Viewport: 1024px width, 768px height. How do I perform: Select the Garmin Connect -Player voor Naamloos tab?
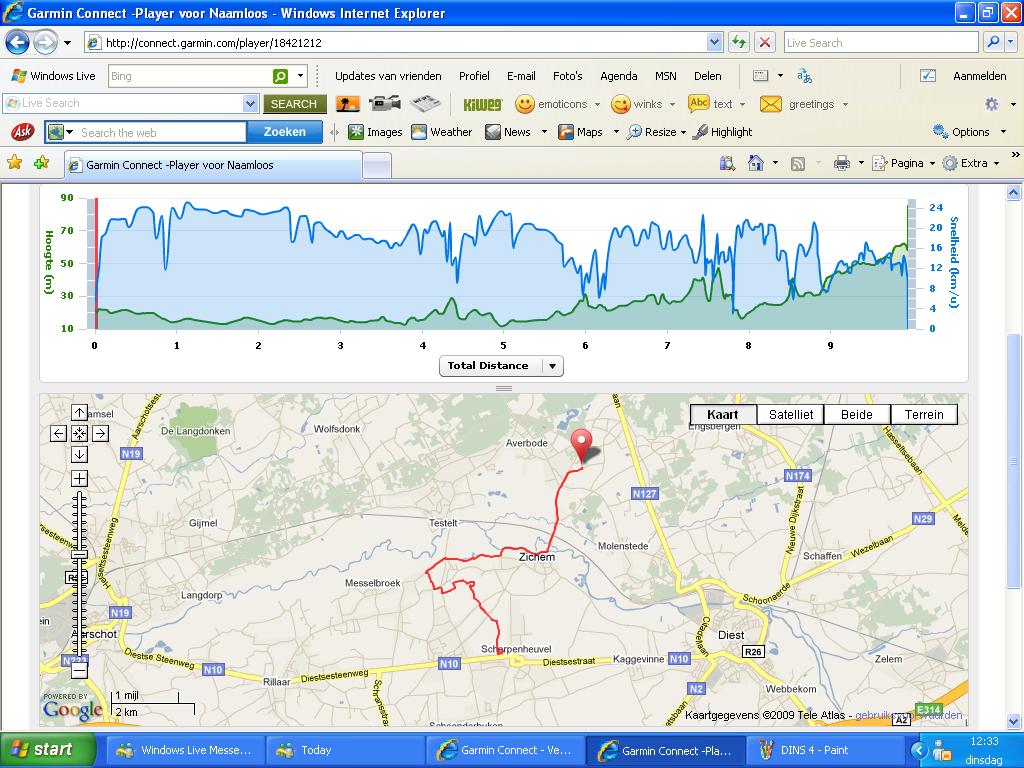click(214, 165)
